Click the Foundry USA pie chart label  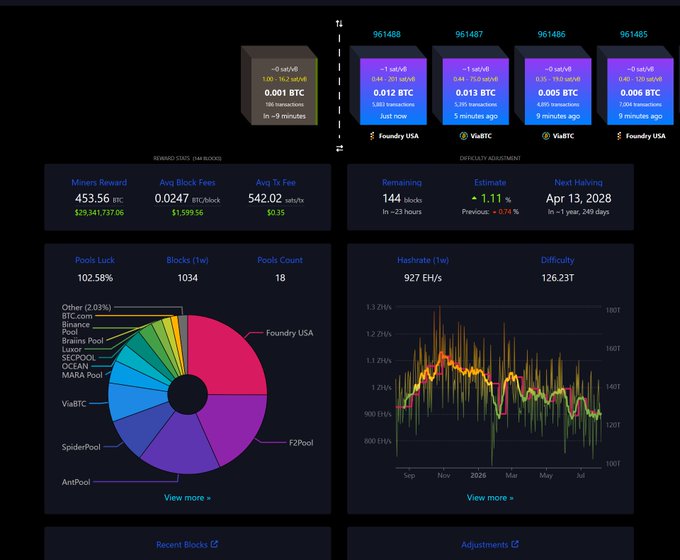(x=289, y=333)
